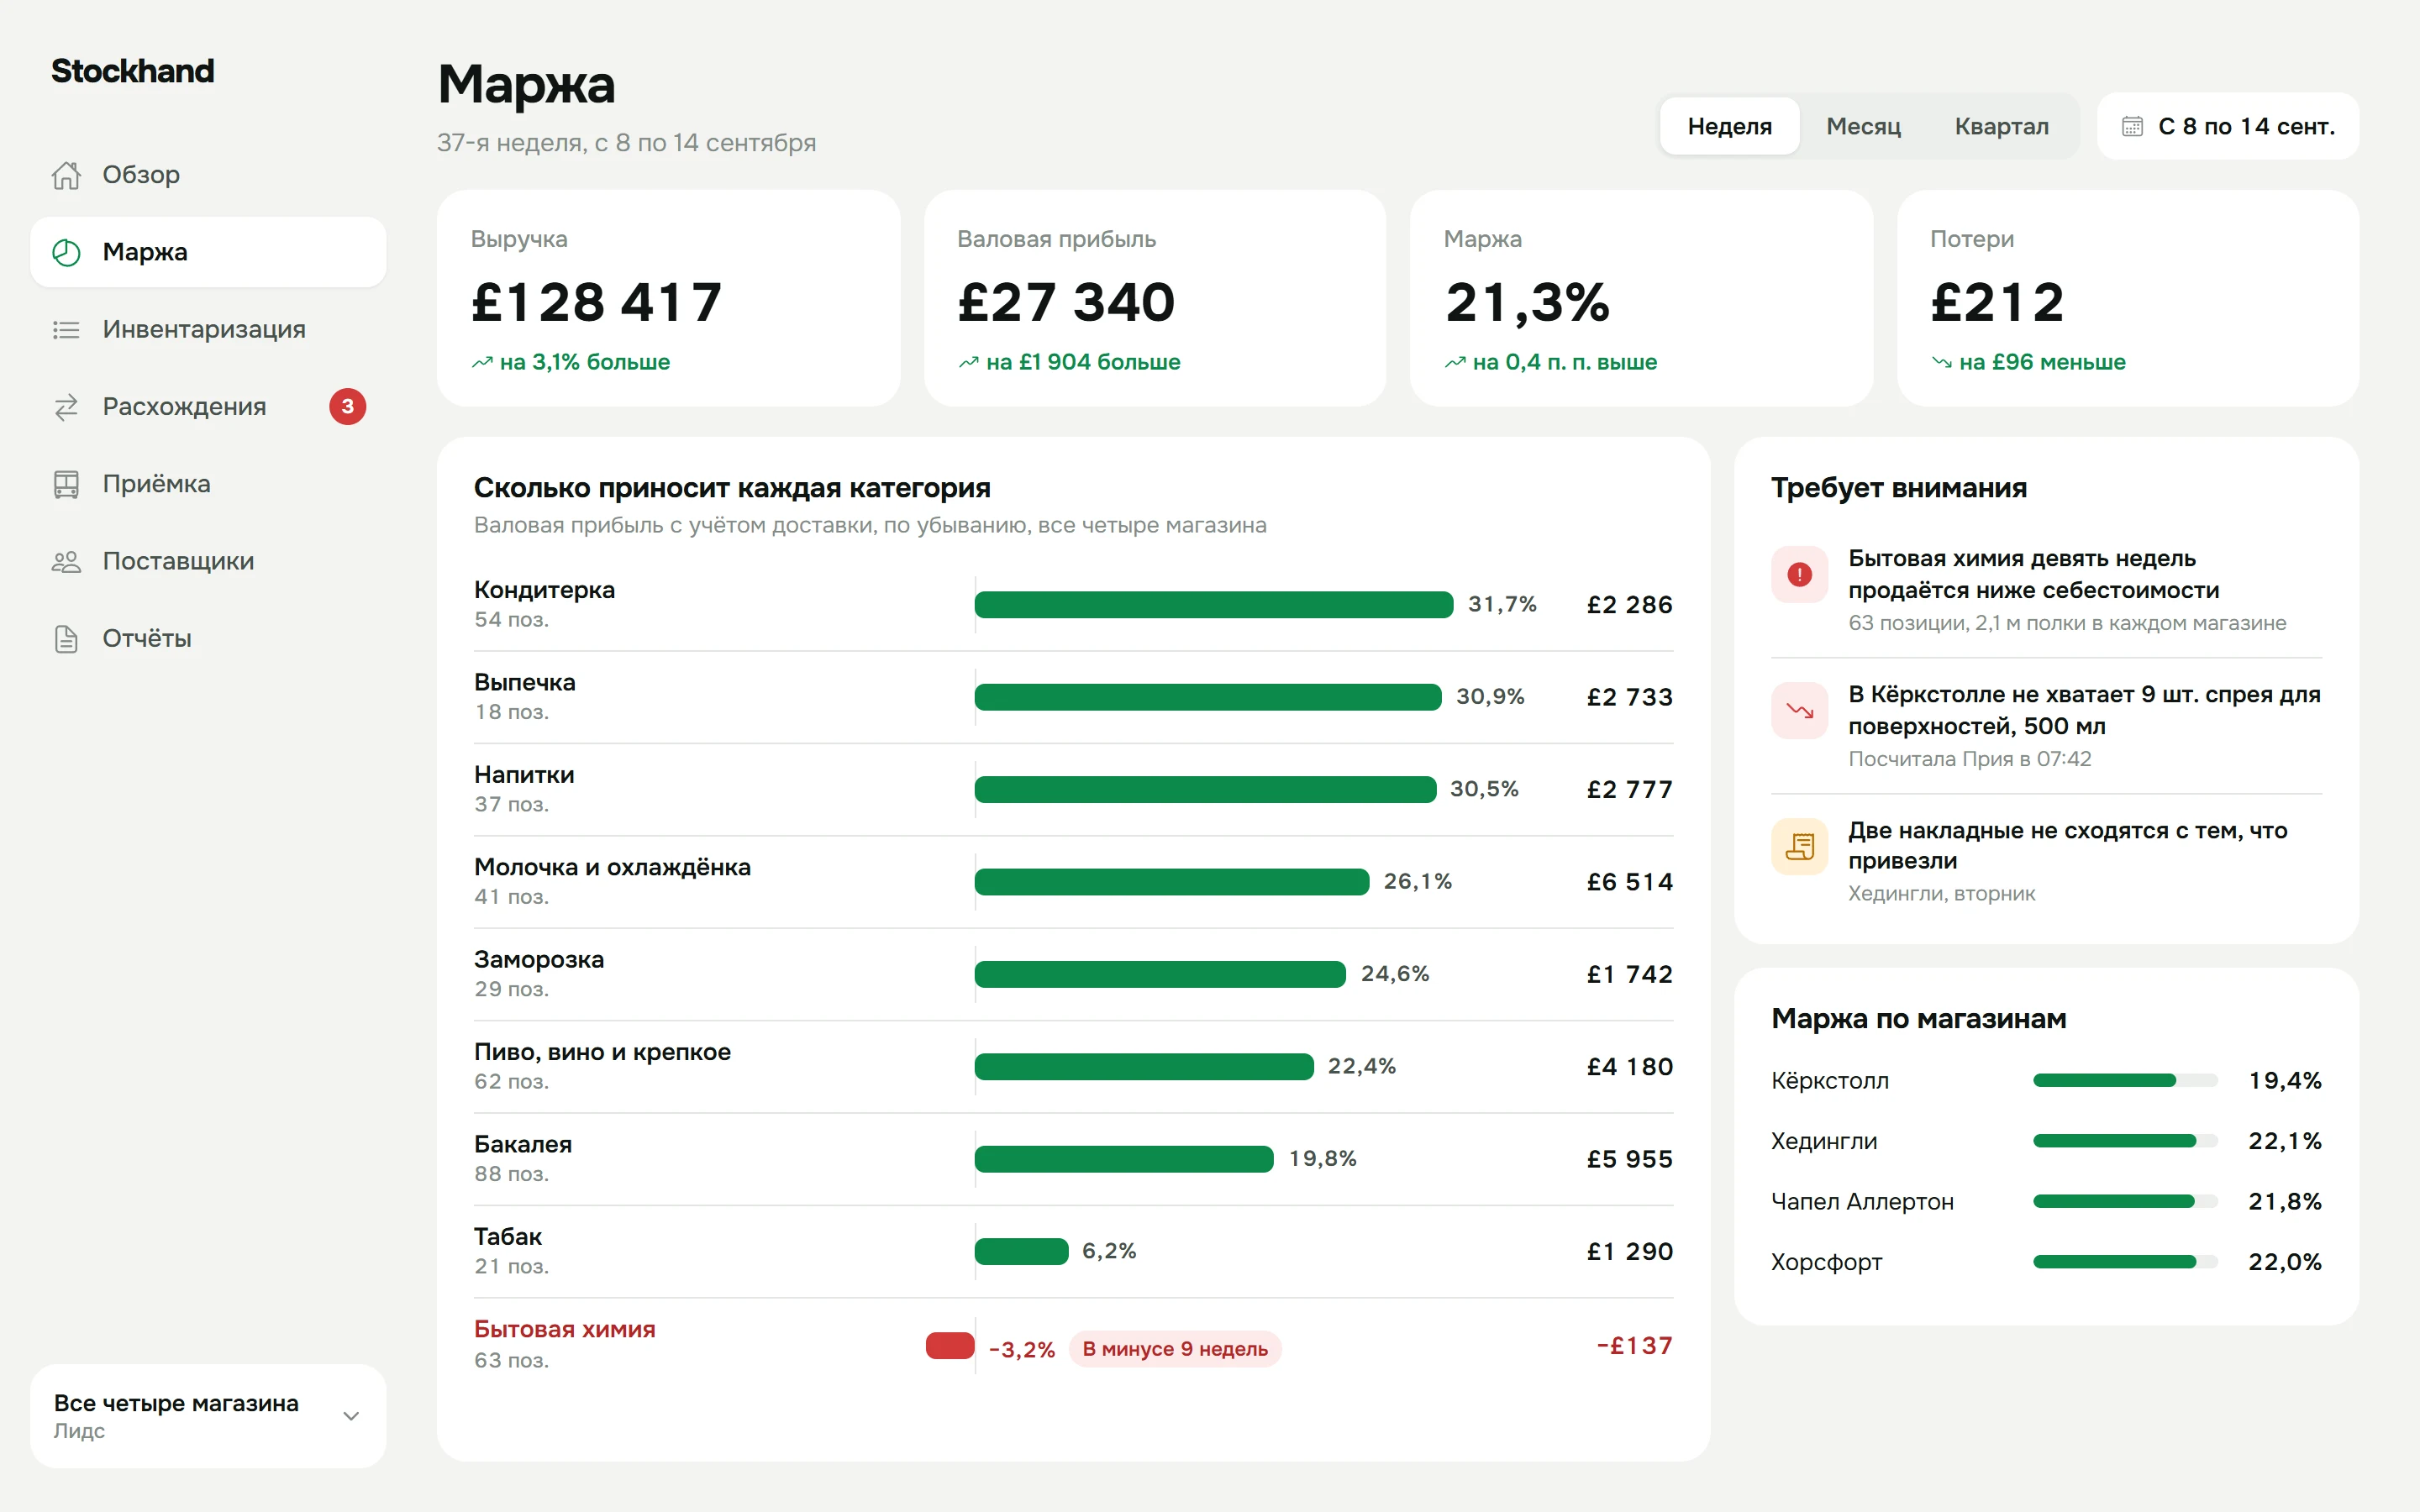Click the Хедингли 22,1% margin value

(x=2285, y=1141)
